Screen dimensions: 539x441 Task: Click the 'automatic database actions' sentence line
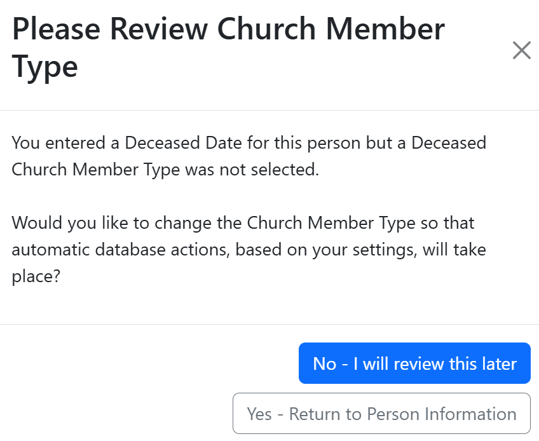coord(249,250)
